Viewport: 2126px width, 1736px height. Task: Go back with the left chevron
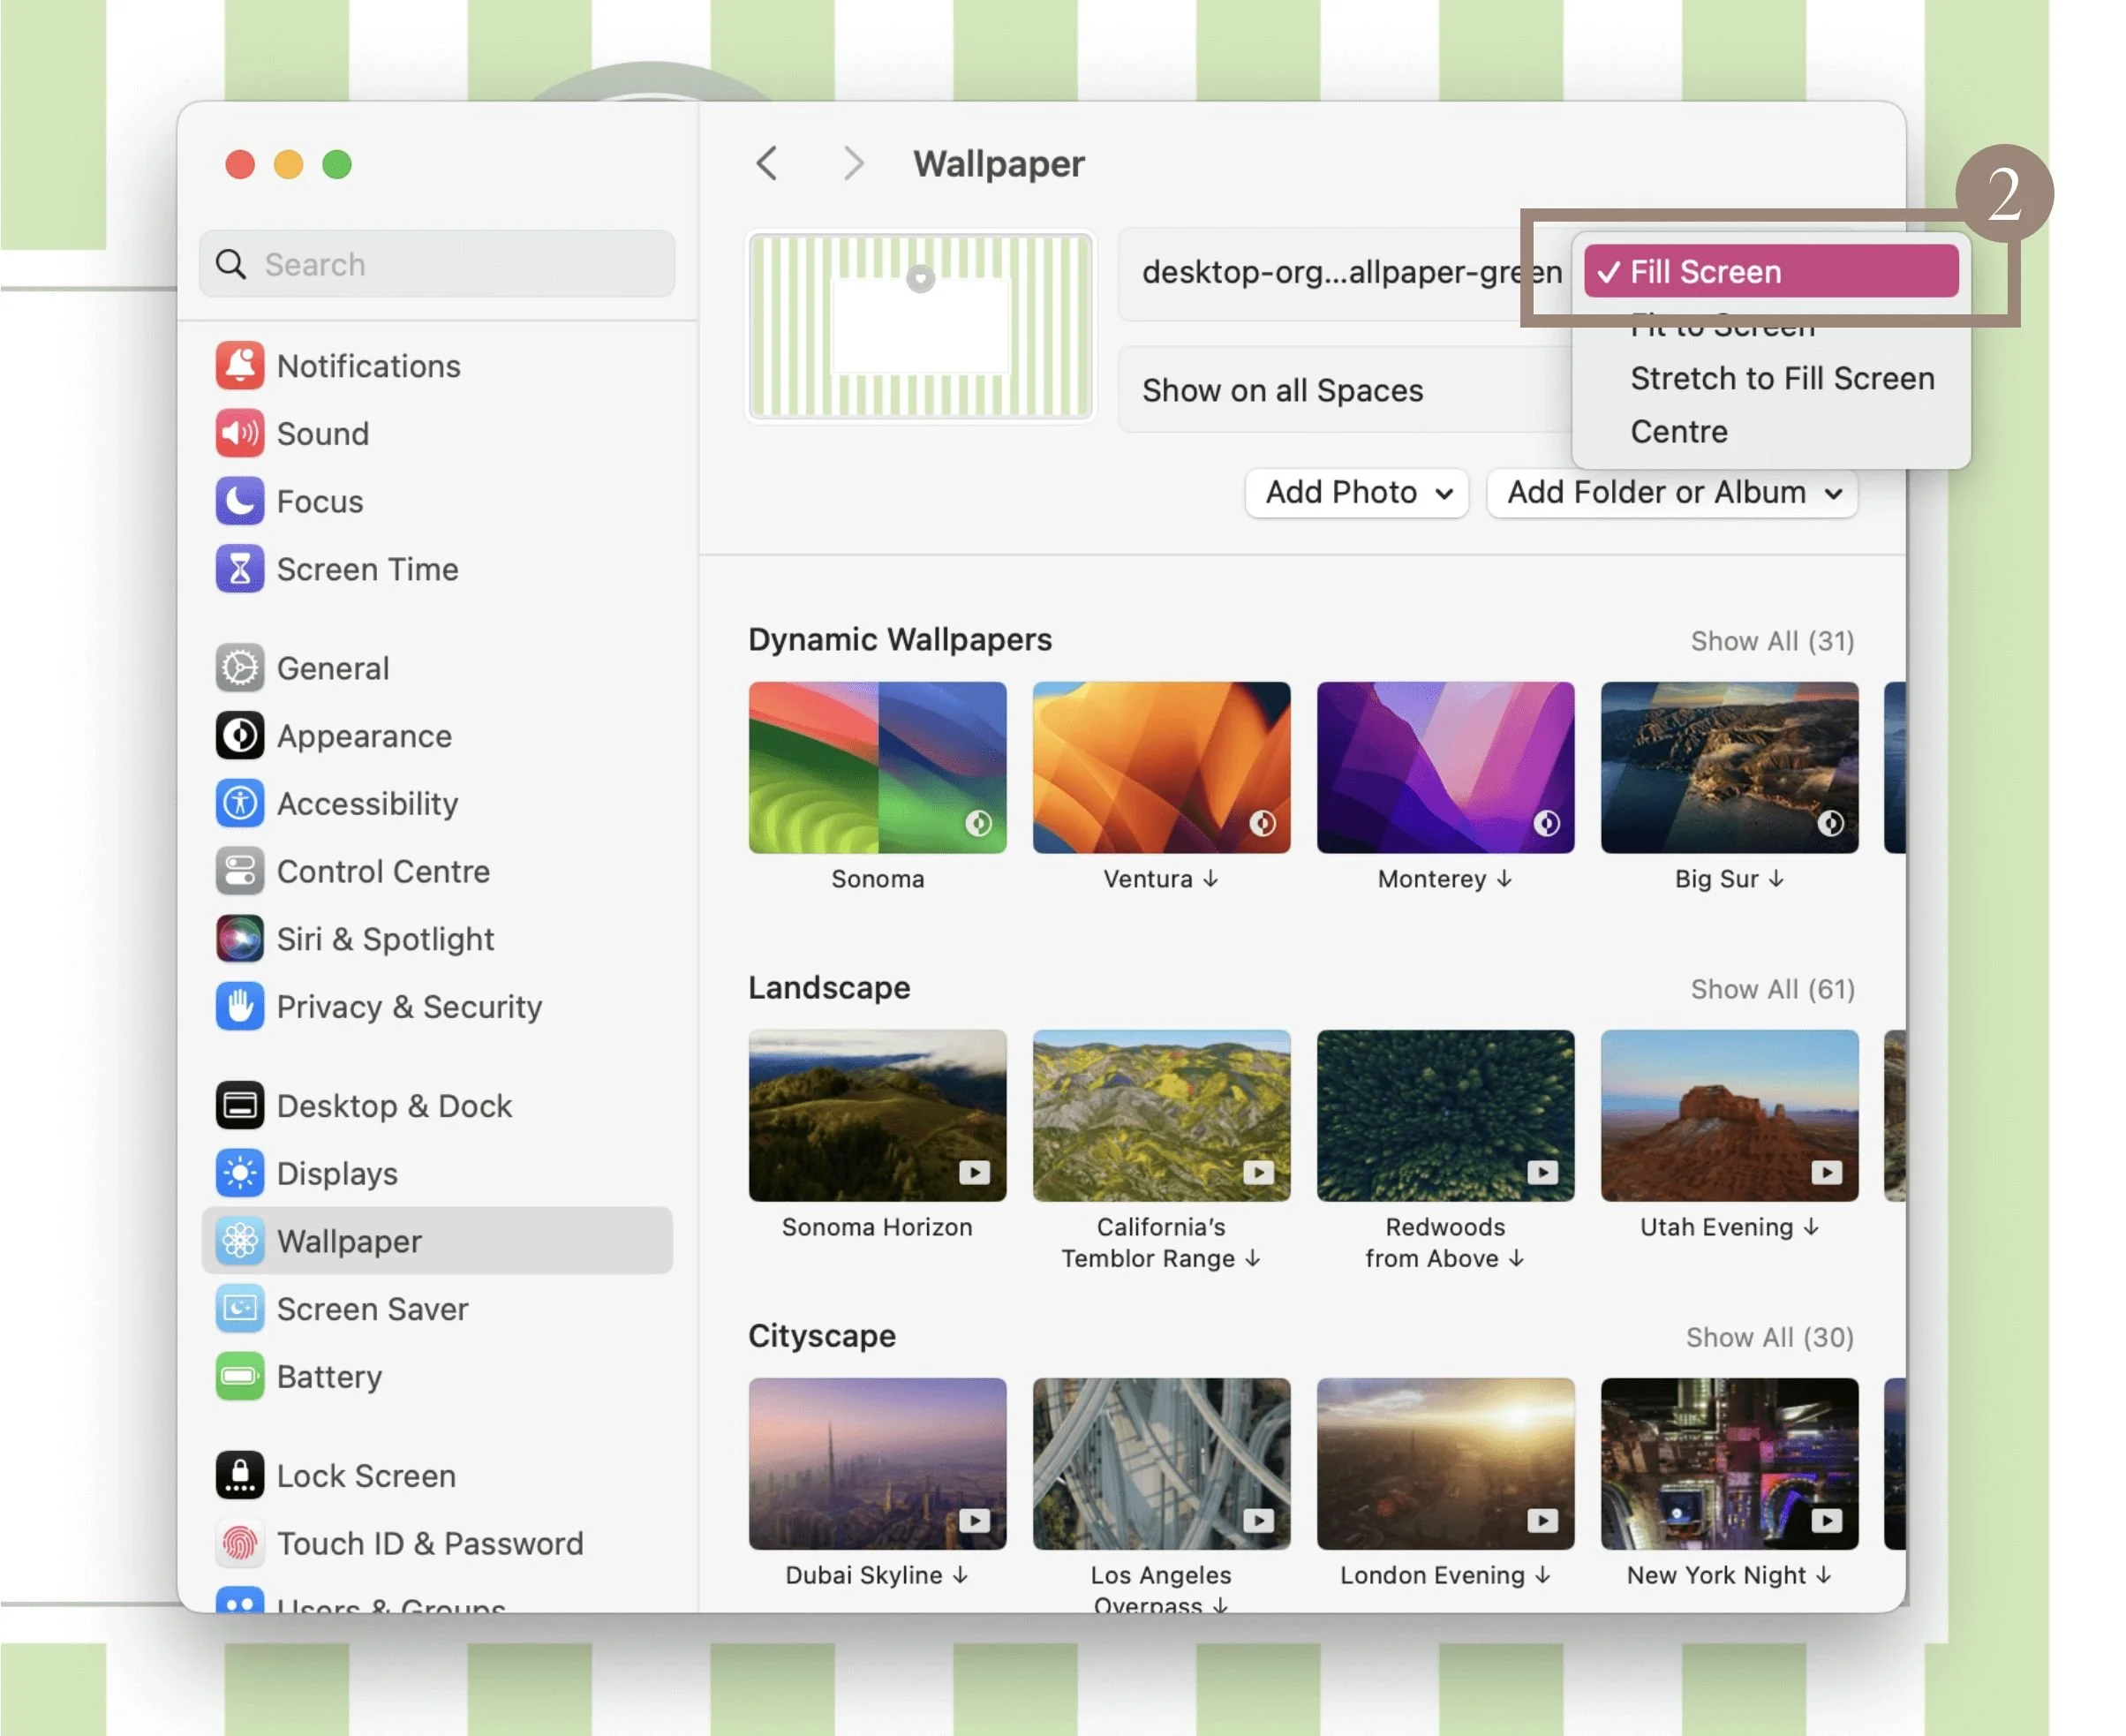tap(767, 163)
